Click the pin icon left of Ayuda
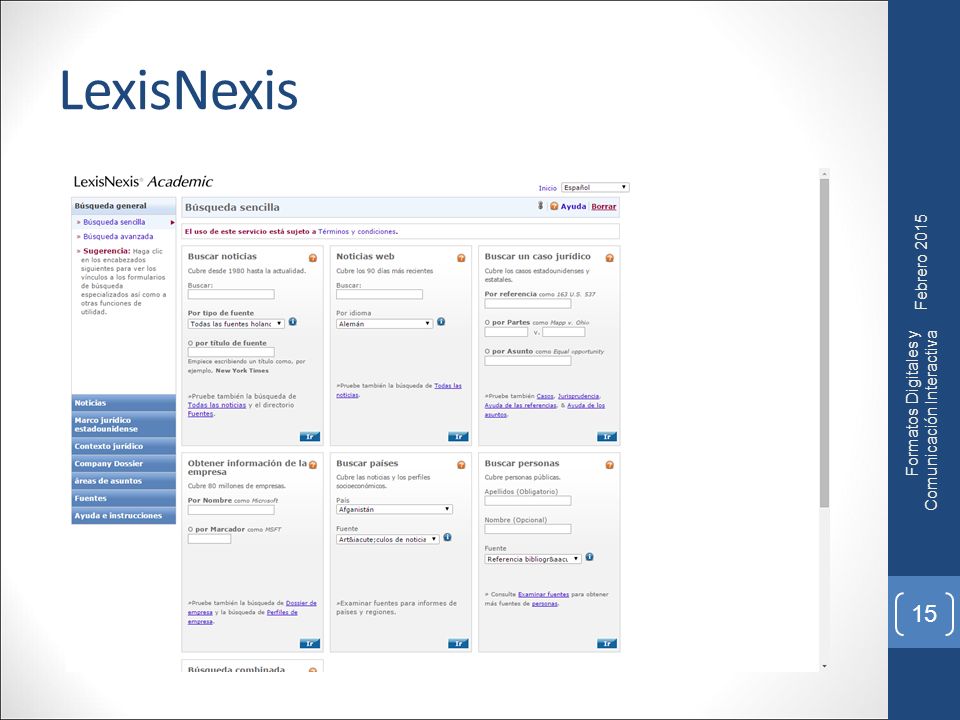The height and width of the screenshot is (720, 960). [x=541, y=206]
